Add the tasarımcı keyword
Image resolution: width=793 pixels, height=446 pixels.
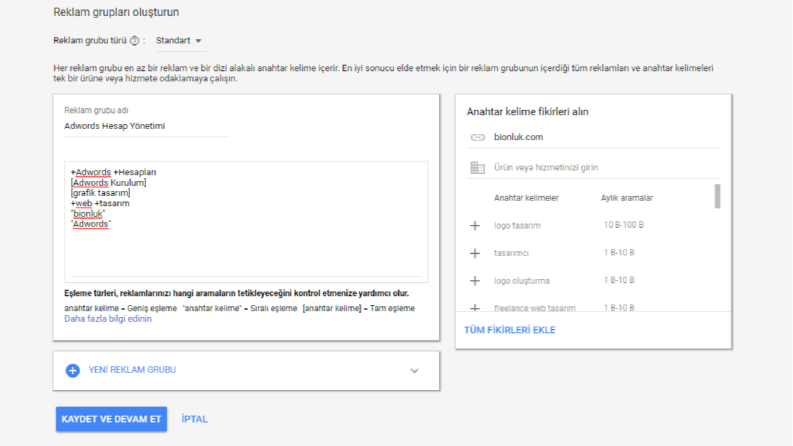pyautogui.click(x=475, y=253)
